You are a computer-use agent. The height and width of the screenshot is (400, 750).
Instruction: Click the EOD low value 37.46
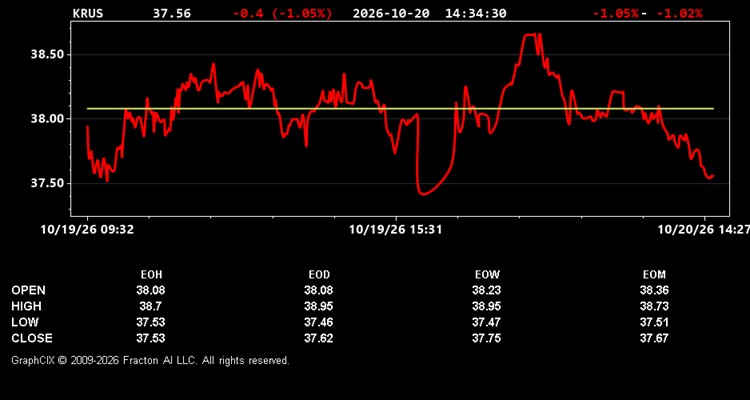coord(319,322)
